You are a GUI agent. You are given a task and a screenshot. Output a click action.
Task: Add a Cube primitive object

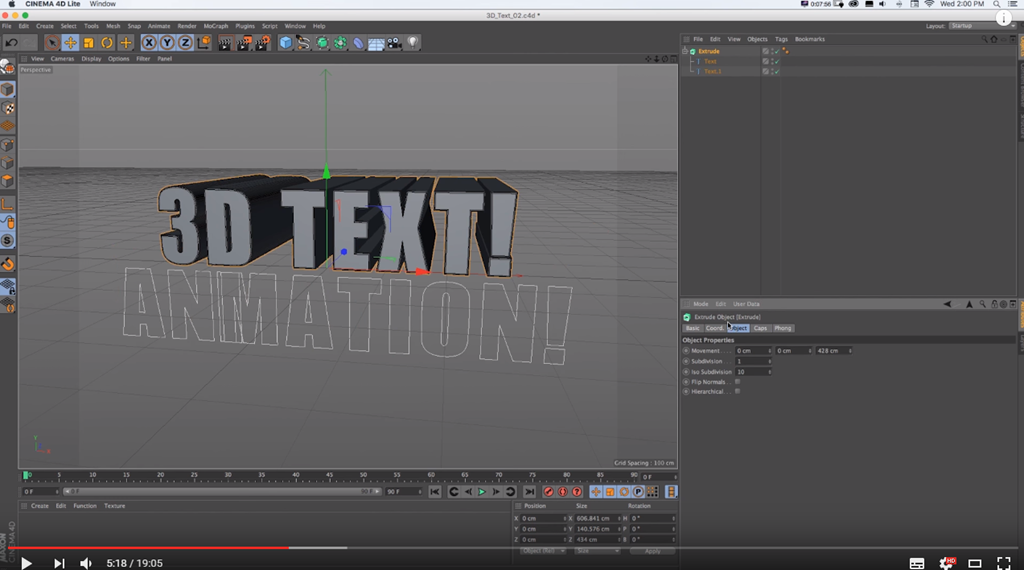[x=285, y=43]
